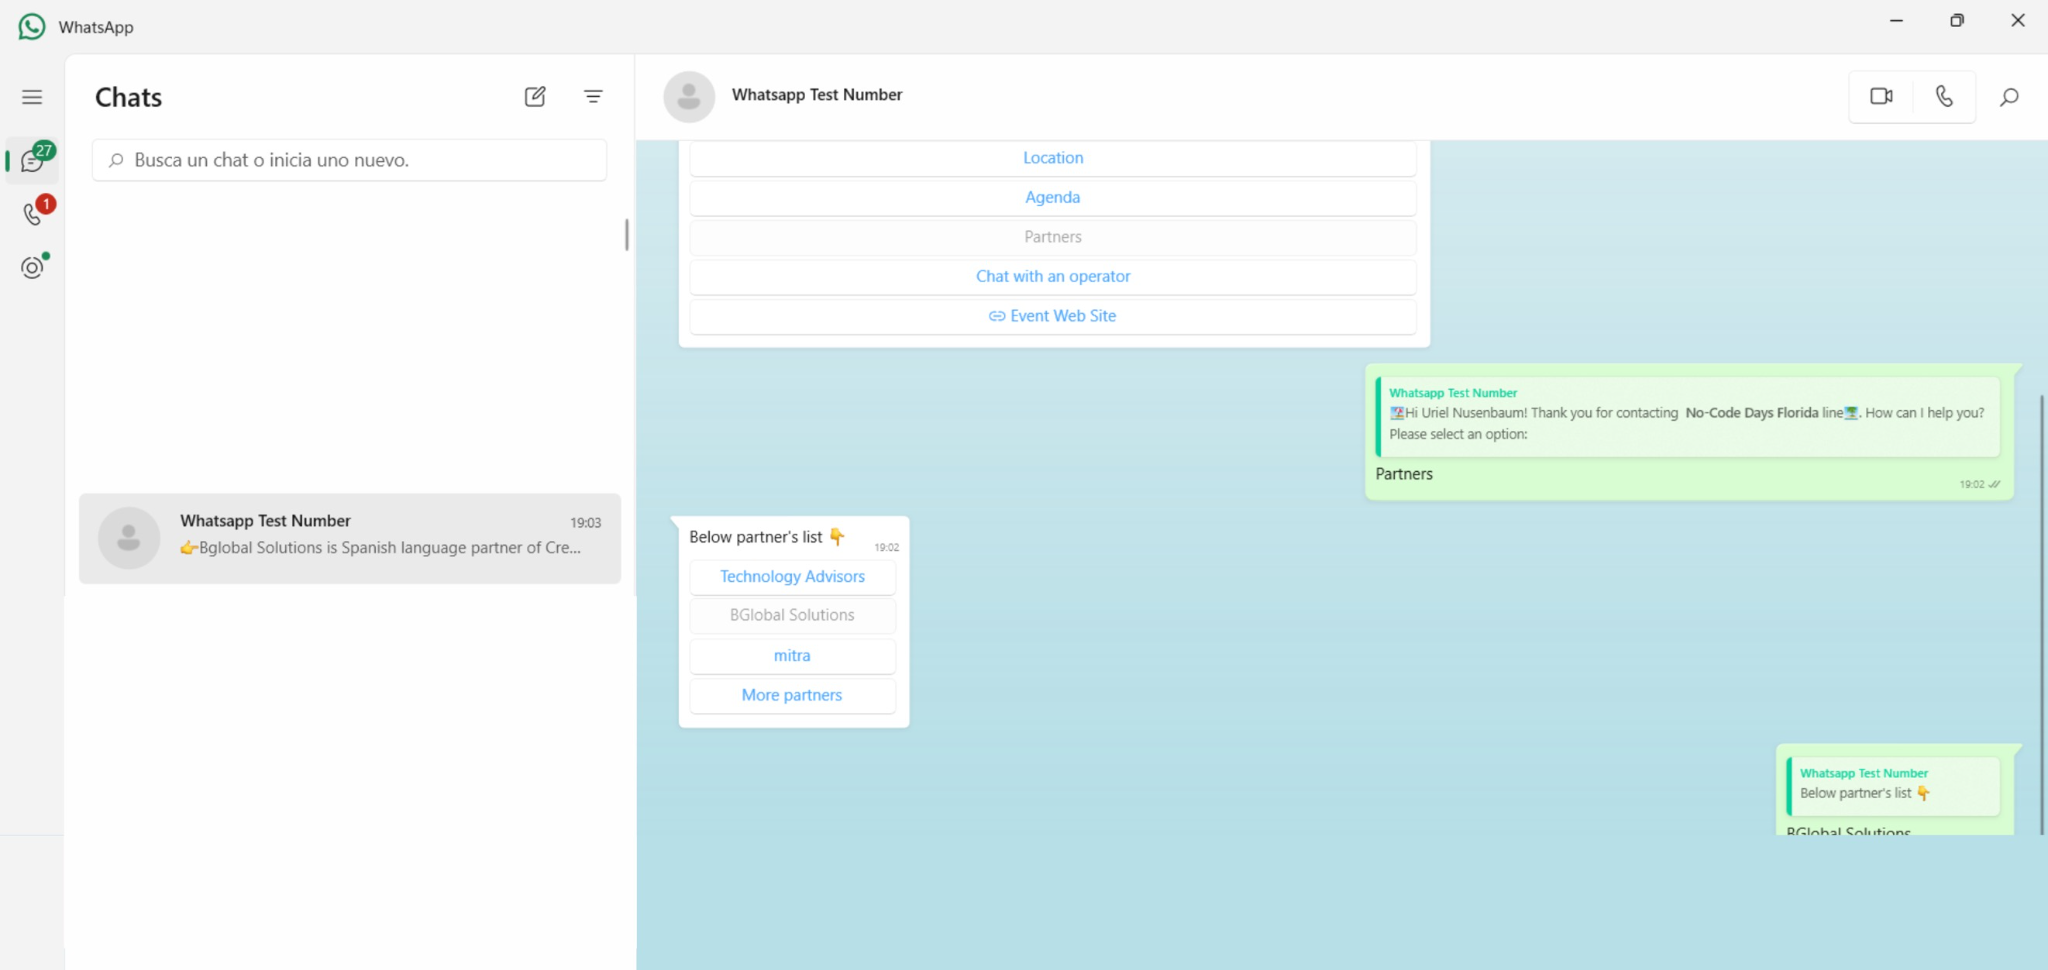The height and width of the screenshot is (970, 2048).
Task: Restore down the WhatsApp window
Action: [x=1957, y=20]
